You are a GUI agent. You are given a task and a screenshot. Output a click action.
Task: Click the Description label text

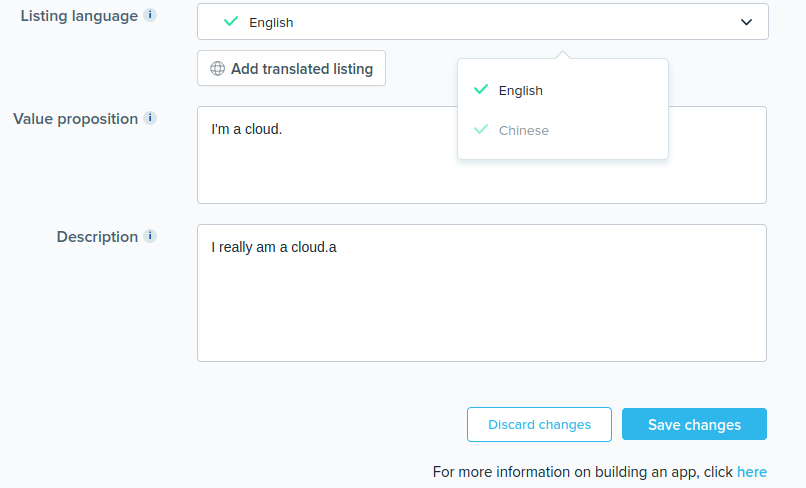97,236
